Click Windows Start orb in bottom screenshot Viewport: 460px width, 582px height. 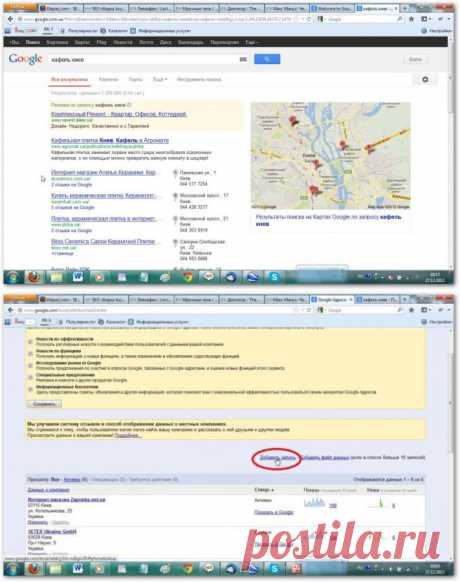tap(12, 569)
